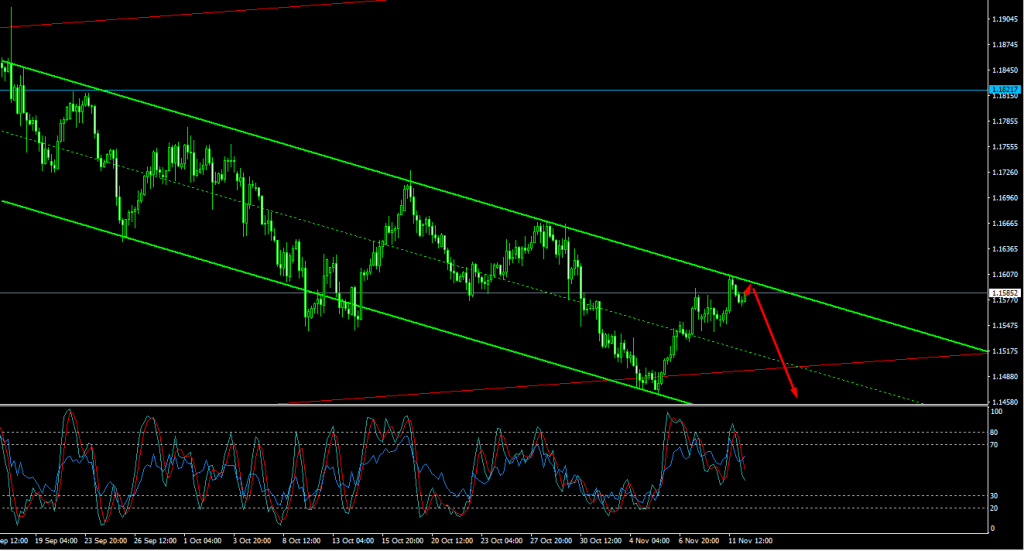Click the oscillator 80 level label
The width and height of the screenshot is (1024, 551).
click(x=994, y=432)
